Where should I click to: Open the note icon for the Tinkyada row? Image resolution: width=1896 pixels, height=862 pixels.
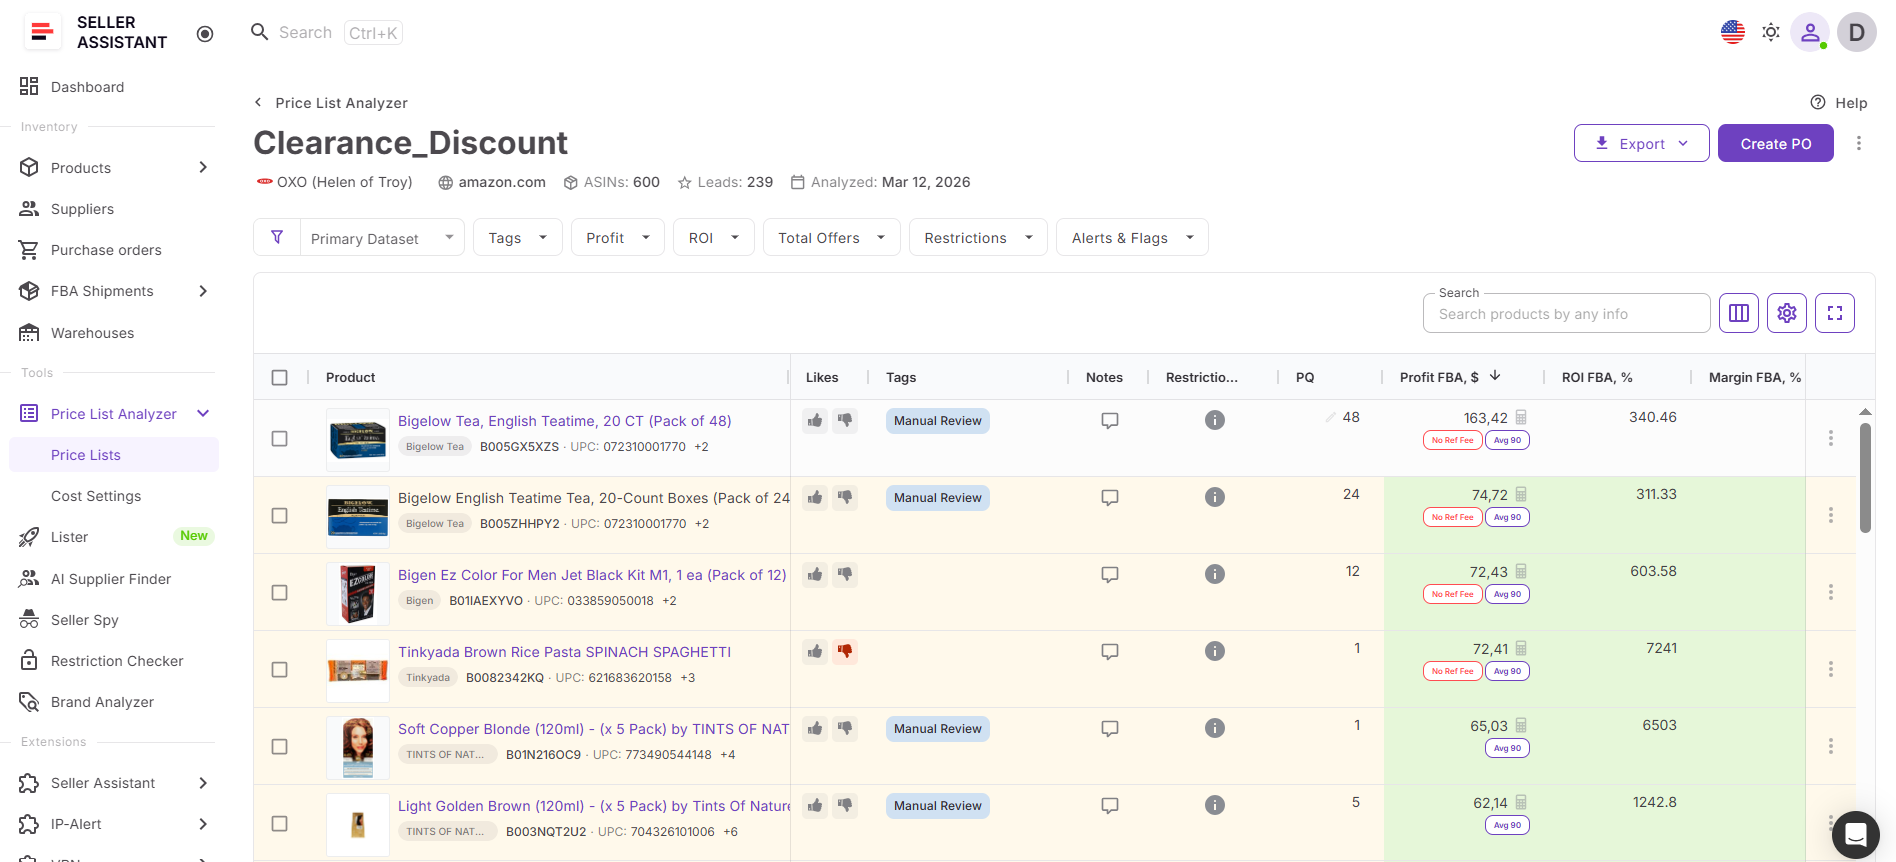(x=1110, y=651)
